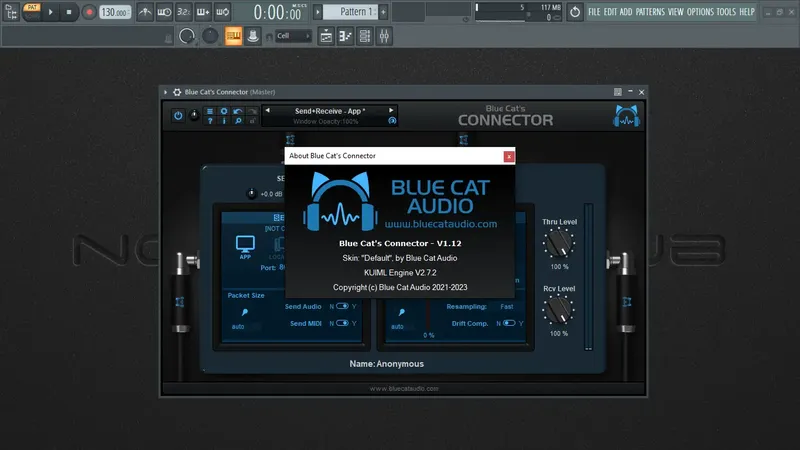Open the plugin picker list icon
Viewport: 800px width, 450px height.
coord(365,36)
